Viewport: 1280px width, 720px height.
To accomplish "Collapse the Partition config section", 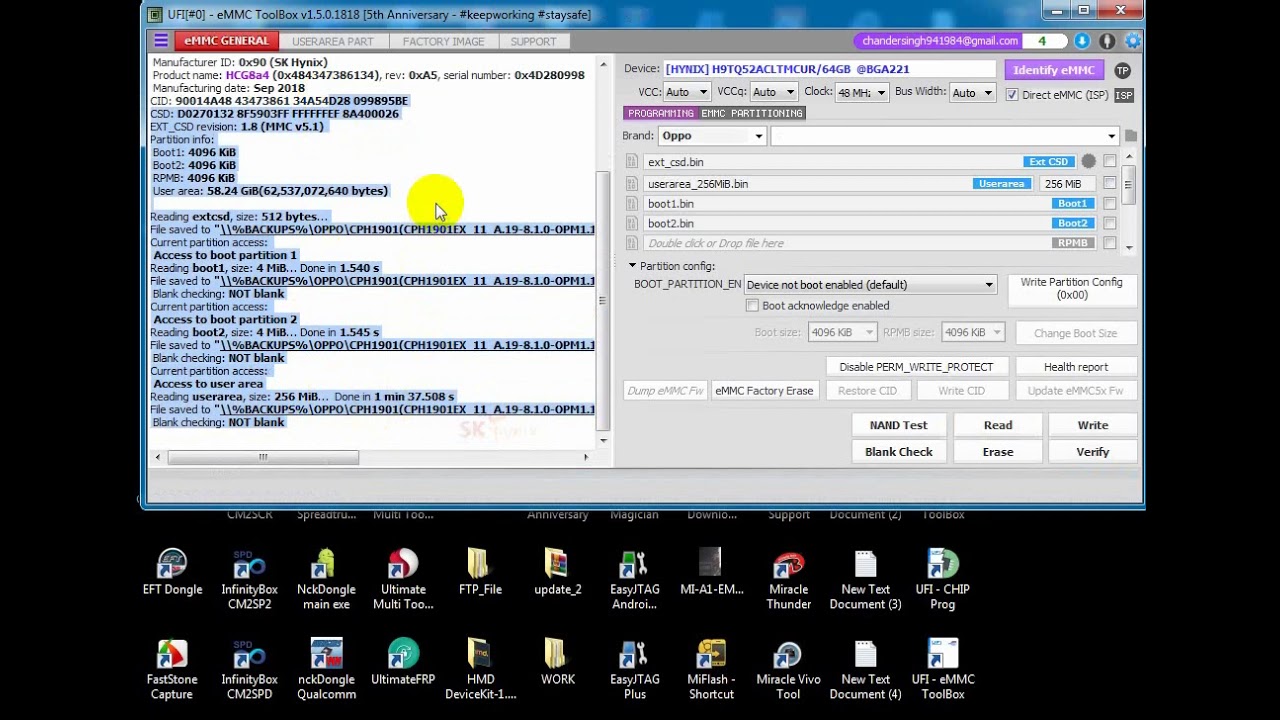I will point(632,266).
